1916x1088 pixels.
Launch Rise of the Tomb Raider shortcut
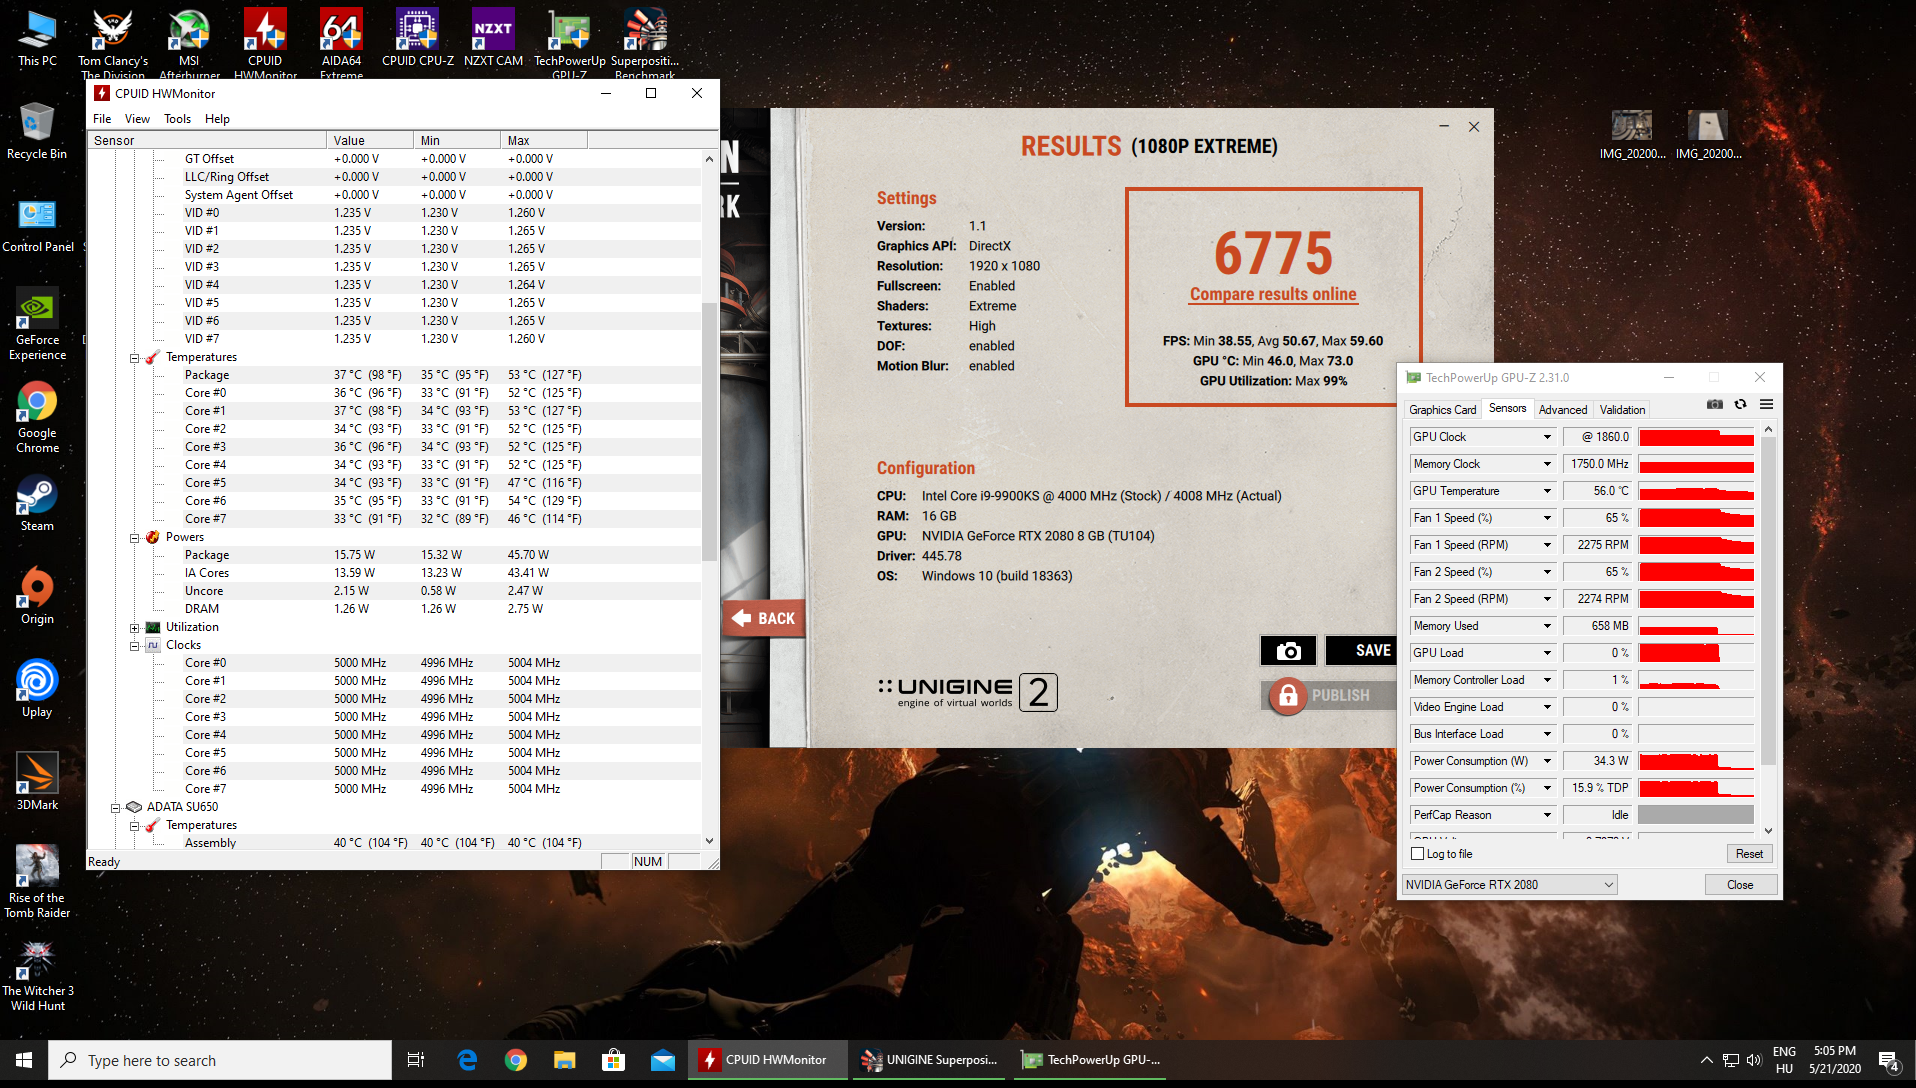(37, 881)
